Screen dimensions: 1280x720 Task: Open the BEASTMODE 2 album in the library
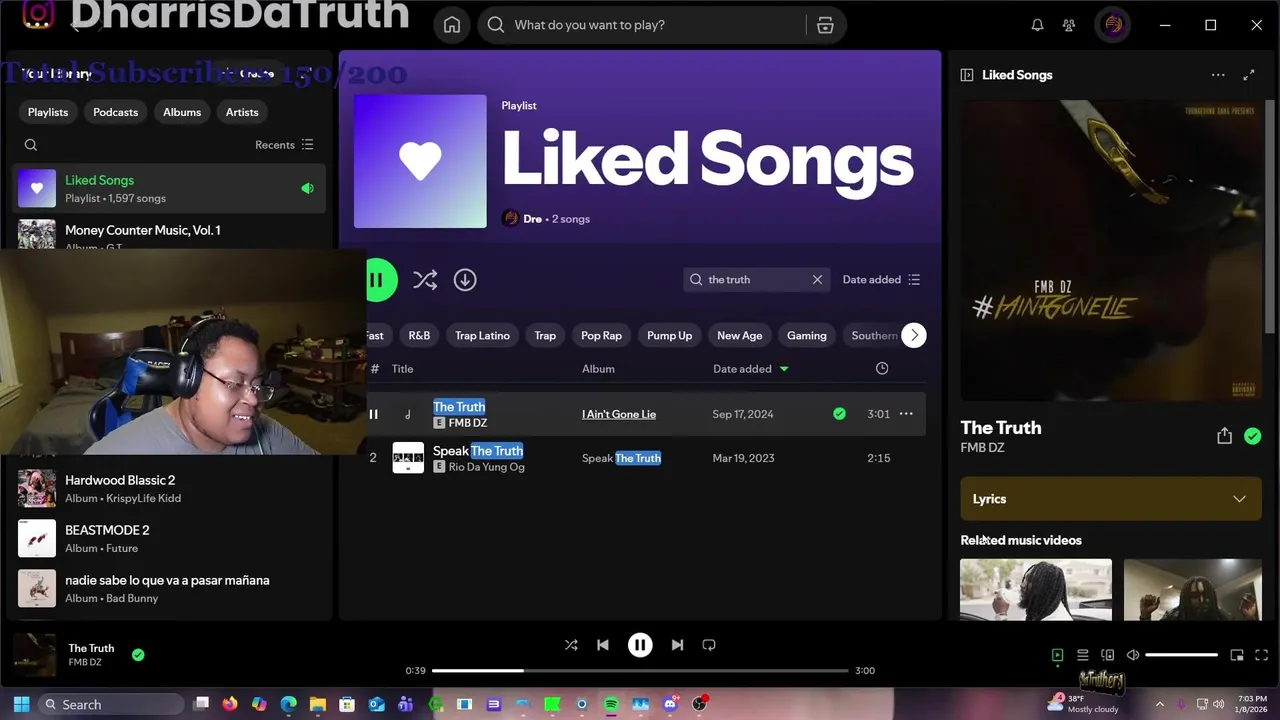170,538
